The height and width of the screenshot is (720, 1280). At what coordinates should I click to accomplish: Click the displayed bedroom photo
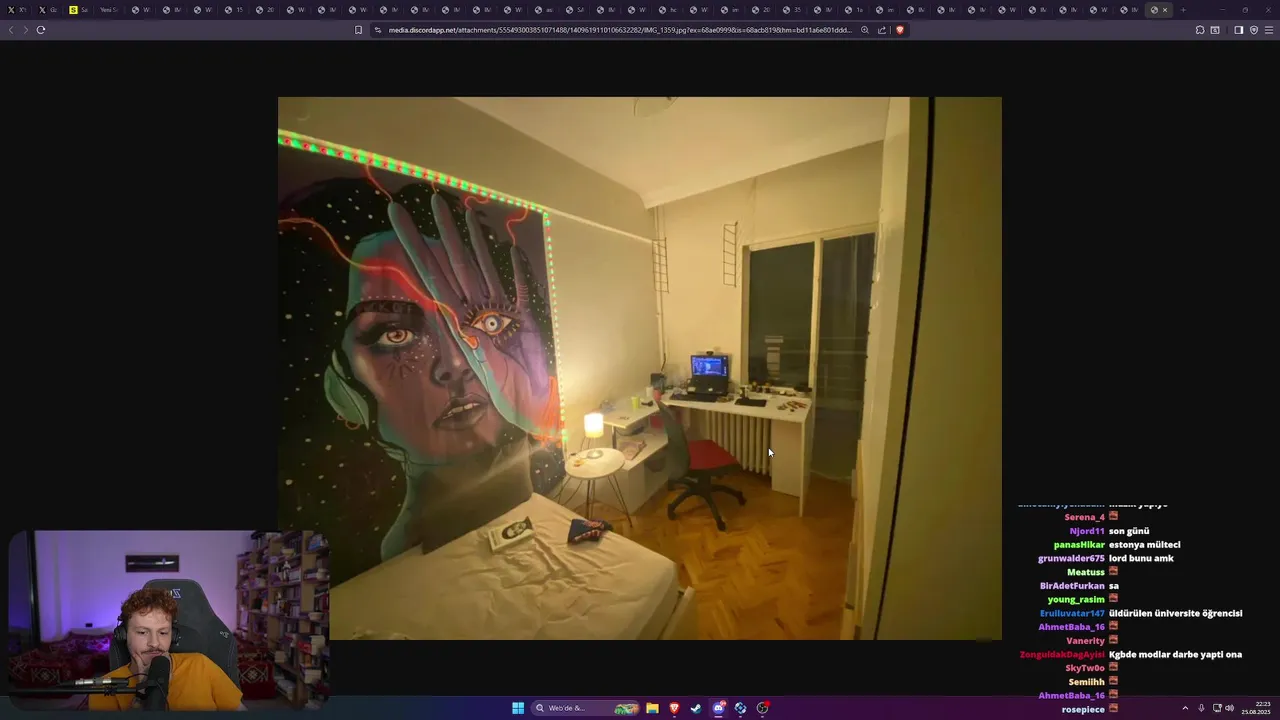(639, 368)
